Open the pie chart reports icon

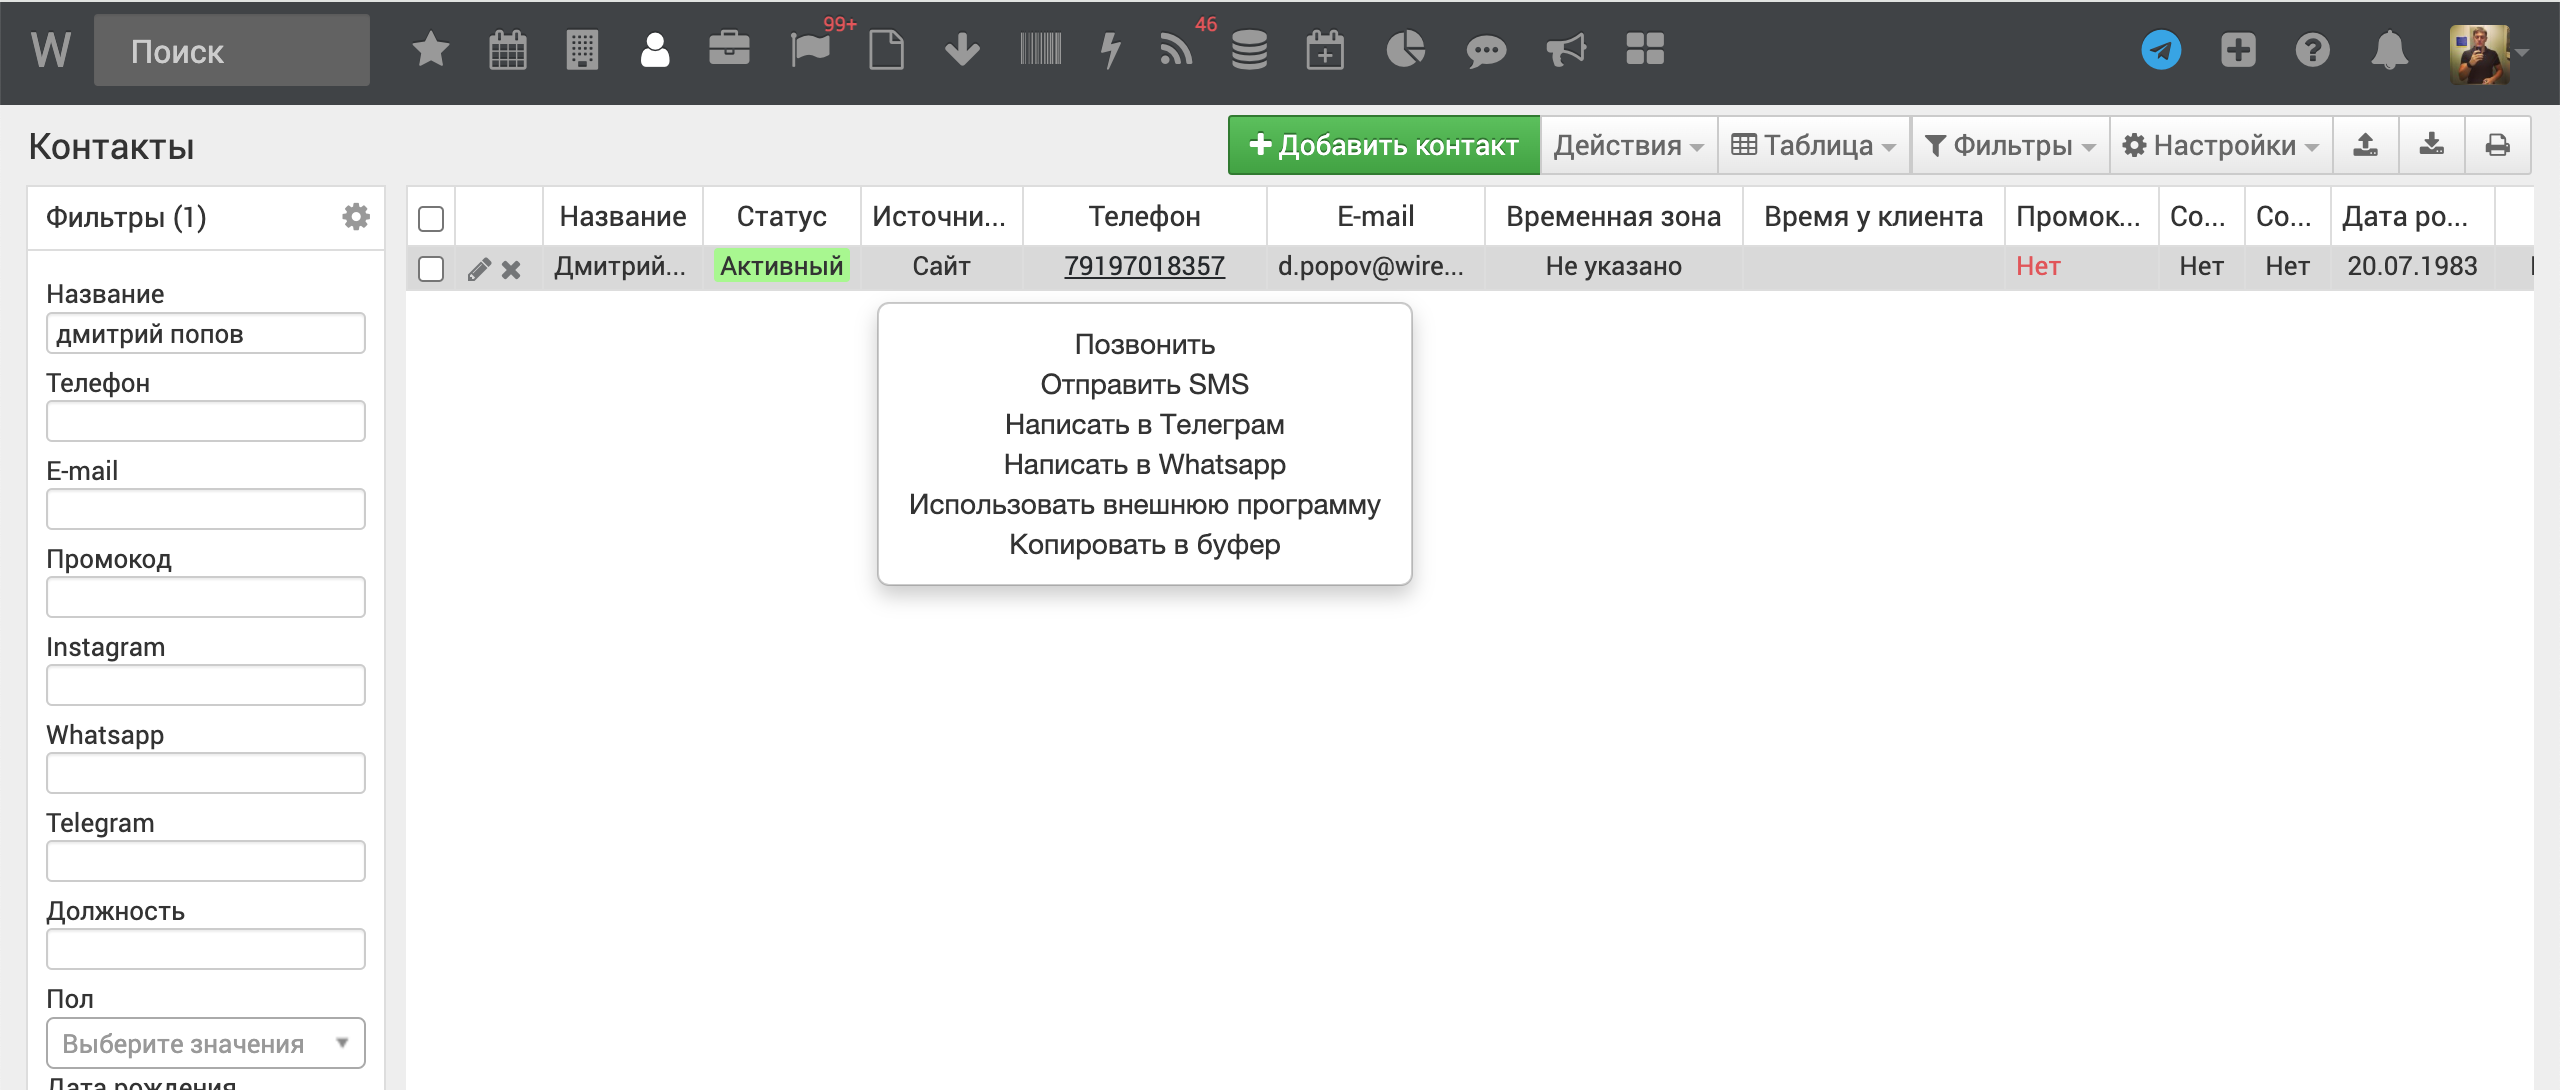(x=1405, y=49)
